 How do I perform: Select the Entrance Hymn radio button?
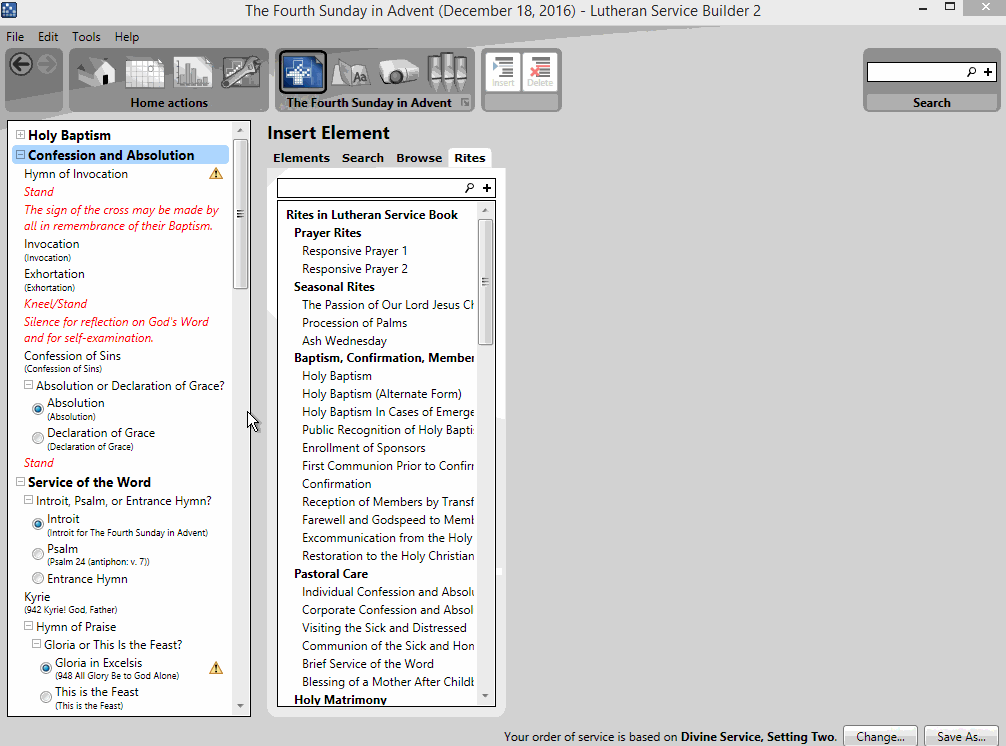38,578
